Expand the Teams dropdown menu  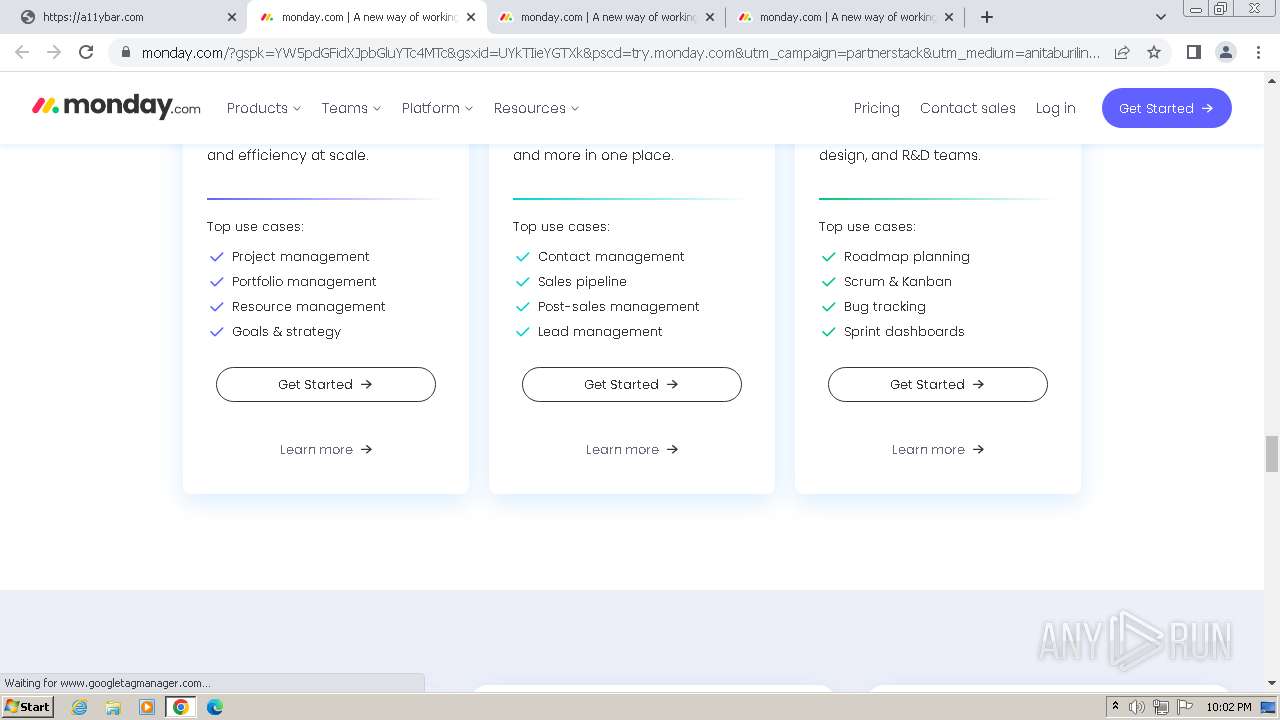coord(351,108)
